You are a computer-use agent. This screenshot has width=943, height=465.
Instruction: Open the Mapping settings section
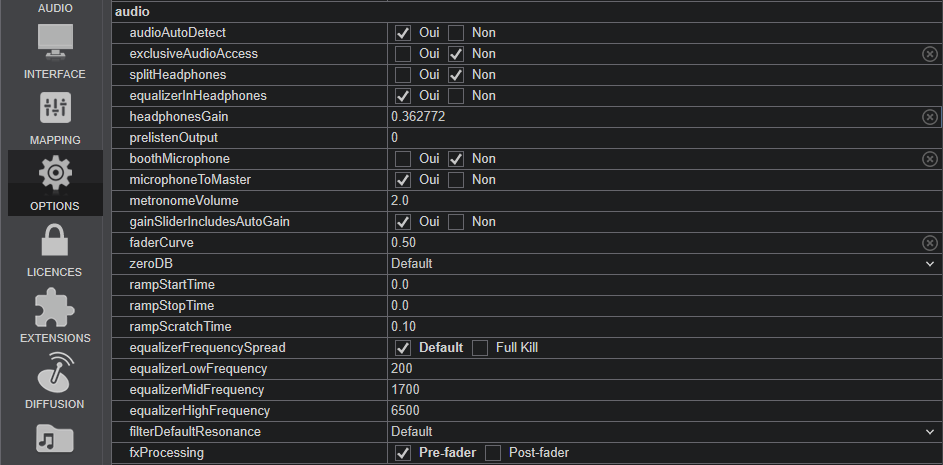pos(55,116)
